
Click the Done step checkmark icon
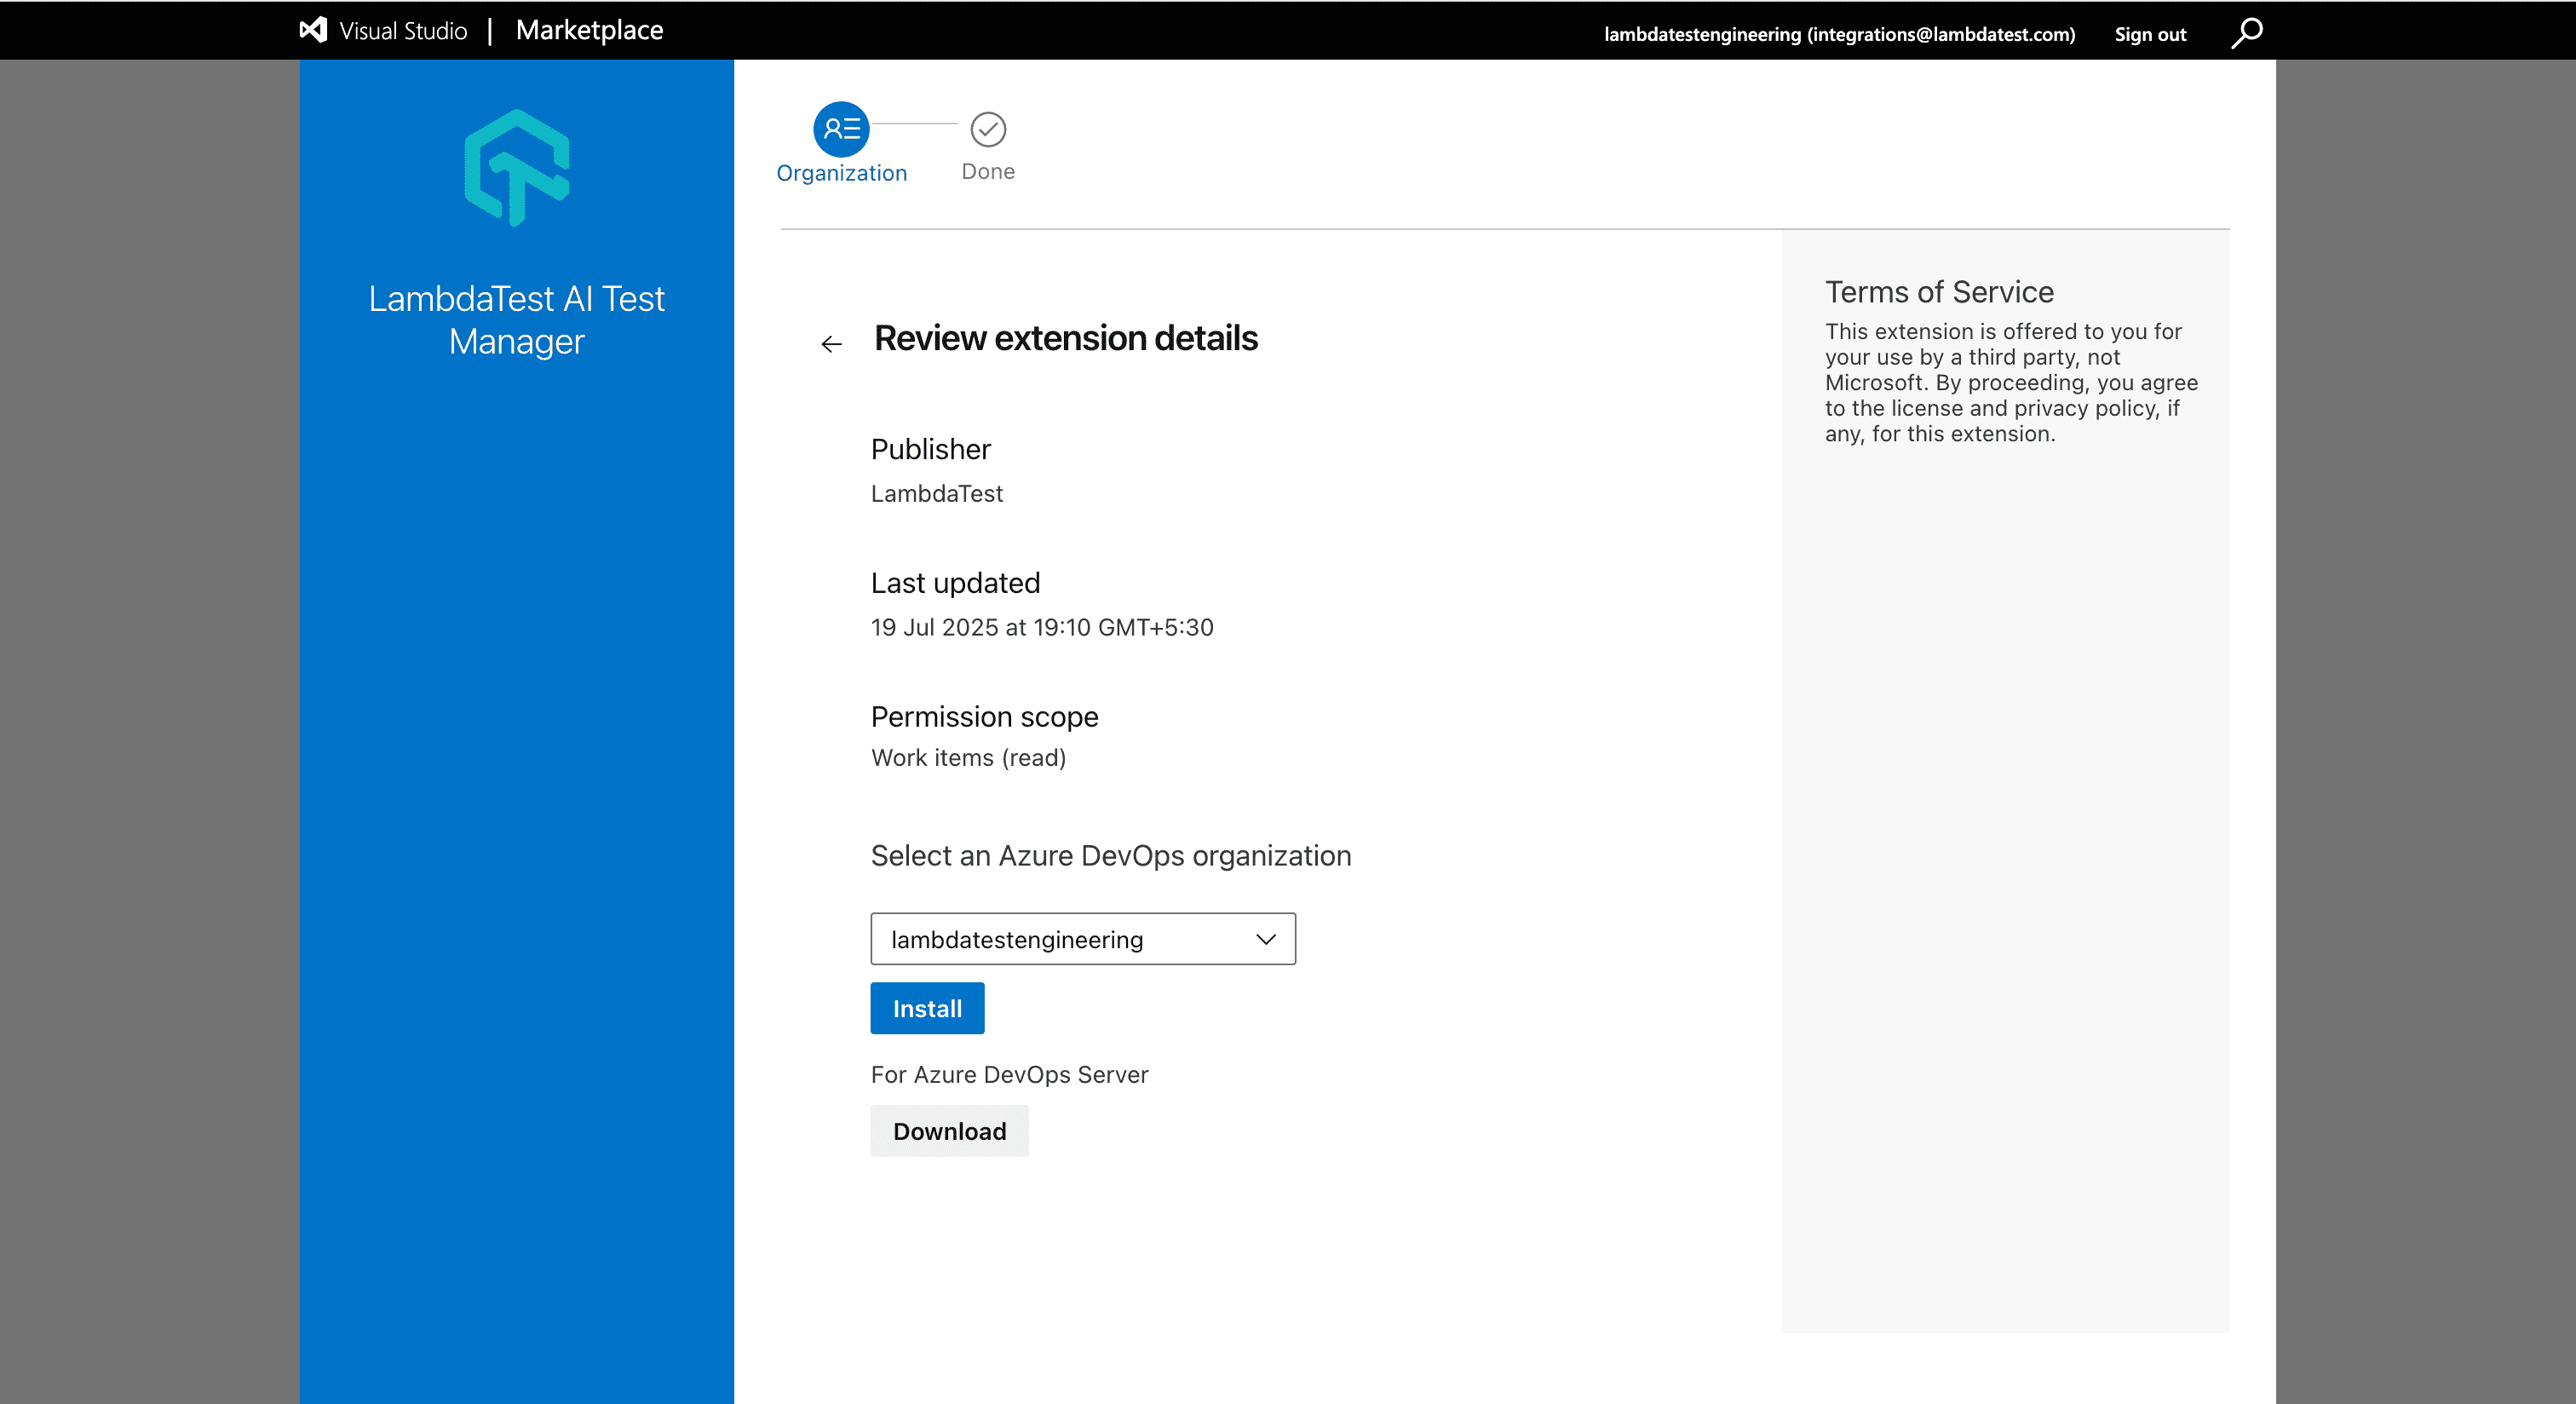pyautogui.click(x=987, y=129)
